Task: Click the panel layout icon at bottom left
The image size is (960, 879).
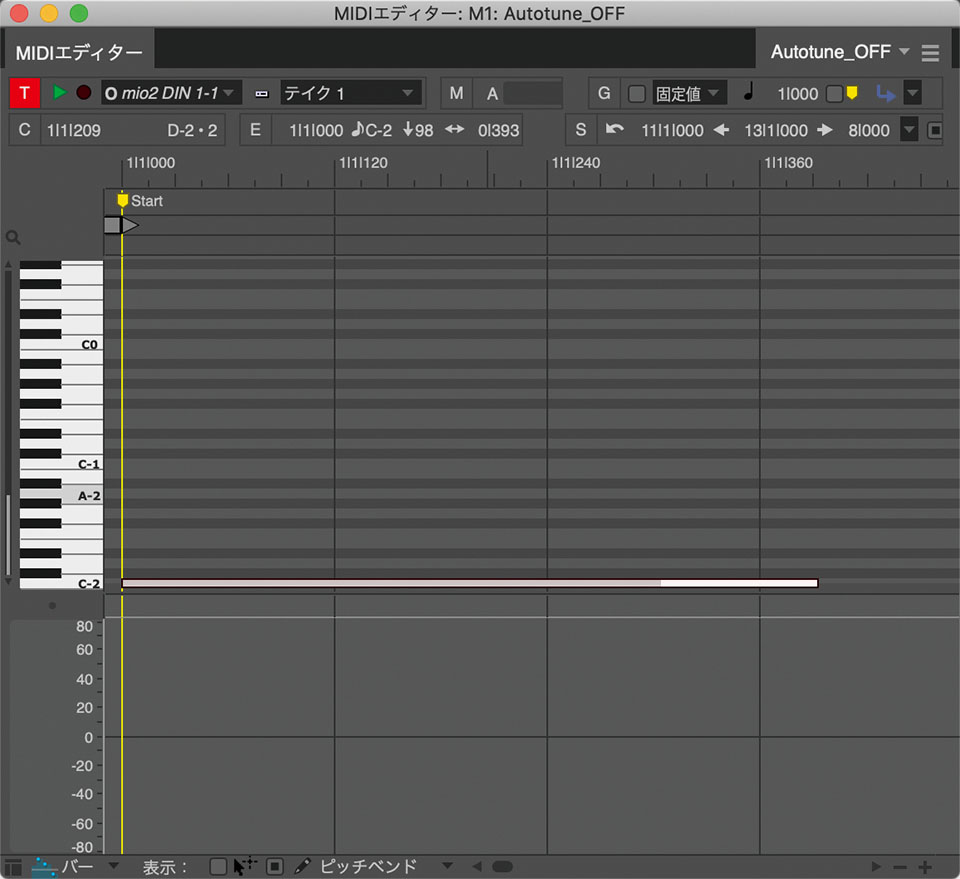Action: point(13,867)
